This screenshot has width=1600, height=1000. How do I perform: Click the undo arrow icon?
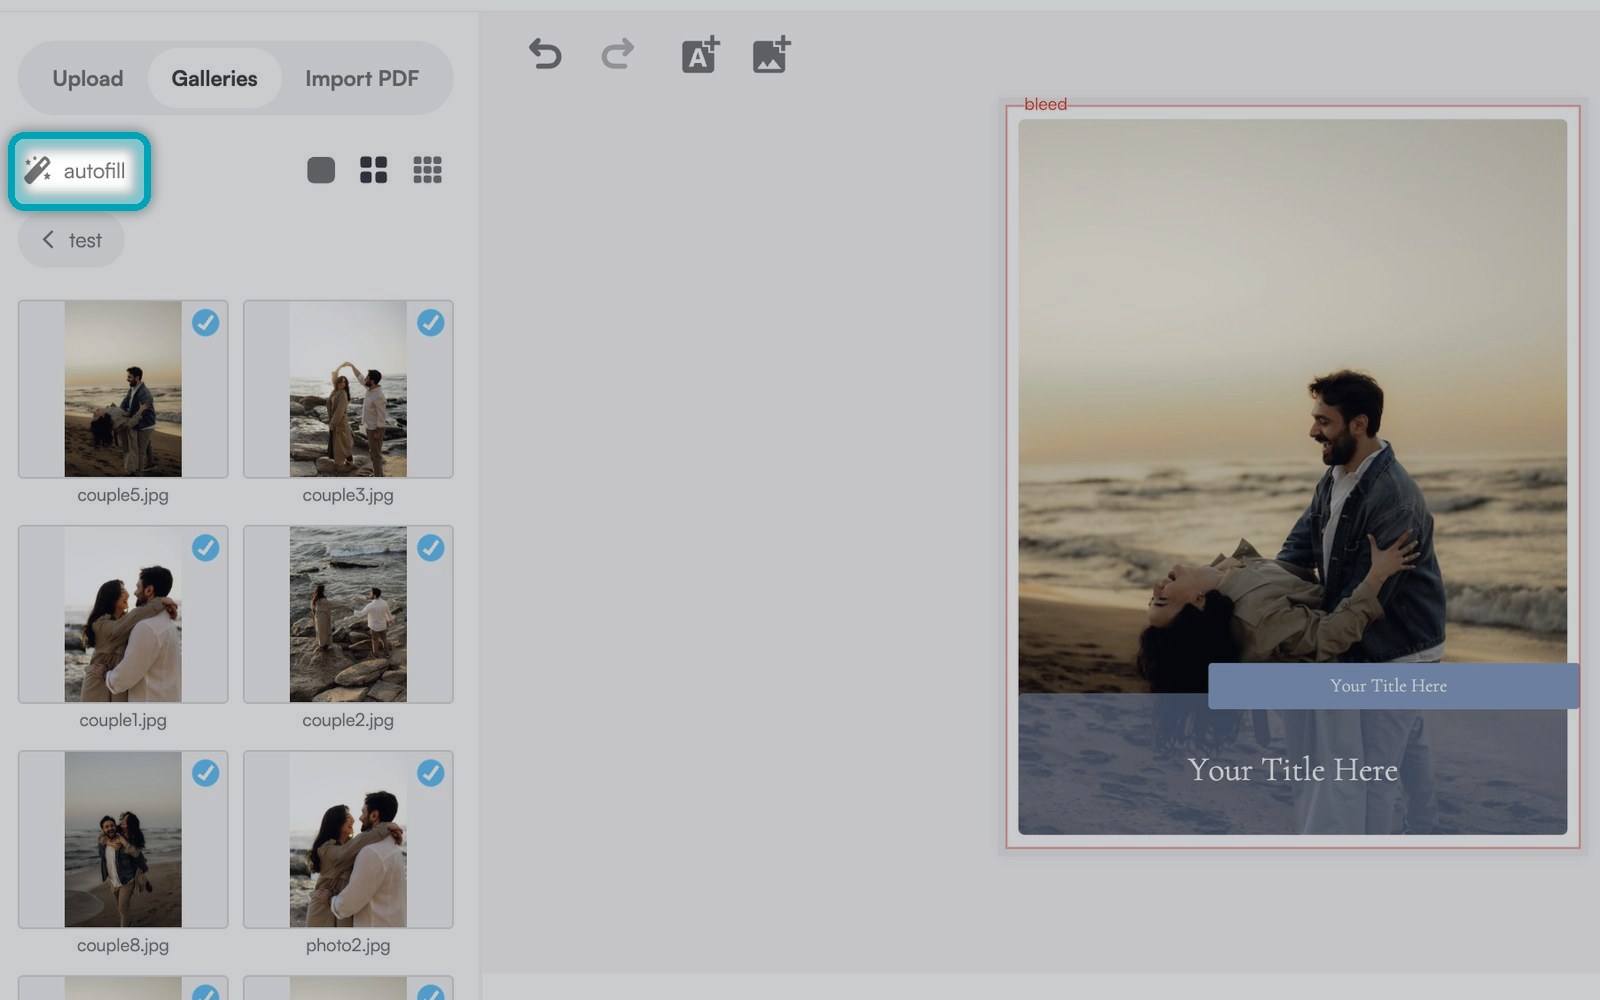(545, 54)
